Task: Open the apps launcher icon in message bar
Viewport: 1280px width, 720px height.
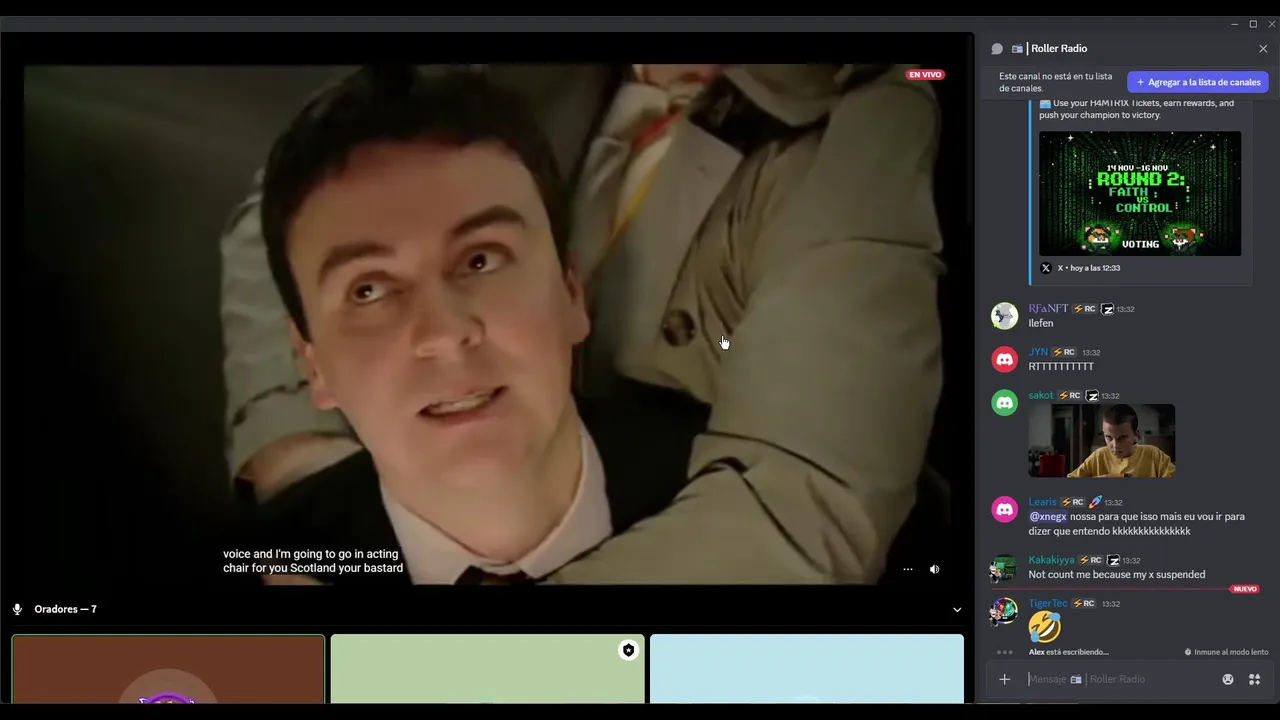Action: pyautogui.click(x=1254, y=679)
